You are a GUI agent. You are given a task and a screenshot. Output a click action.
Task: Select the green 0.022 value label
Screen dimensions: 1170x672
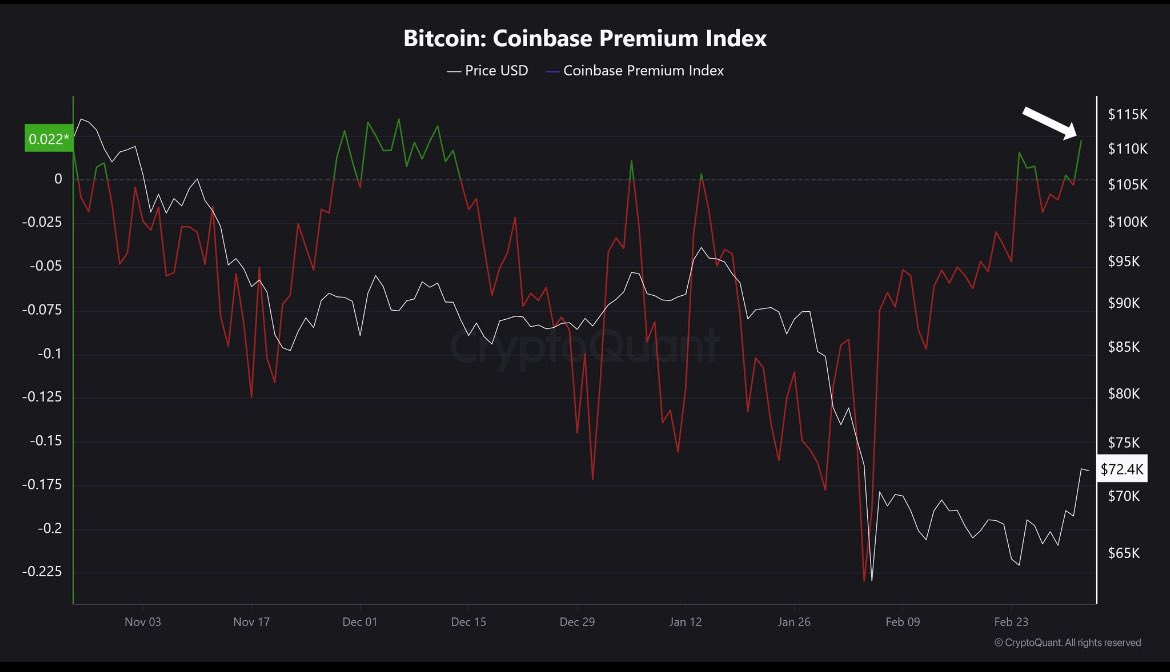coord(47,139)
